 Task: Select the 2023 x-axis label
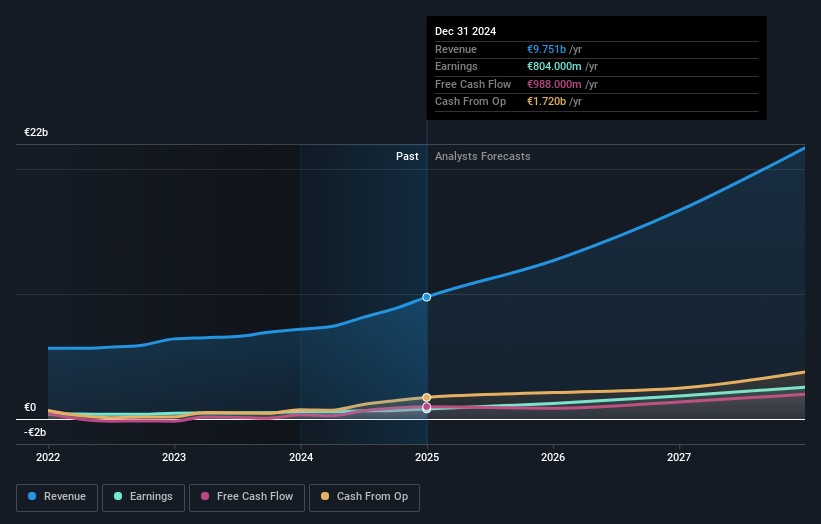click(x=174, y=458)
